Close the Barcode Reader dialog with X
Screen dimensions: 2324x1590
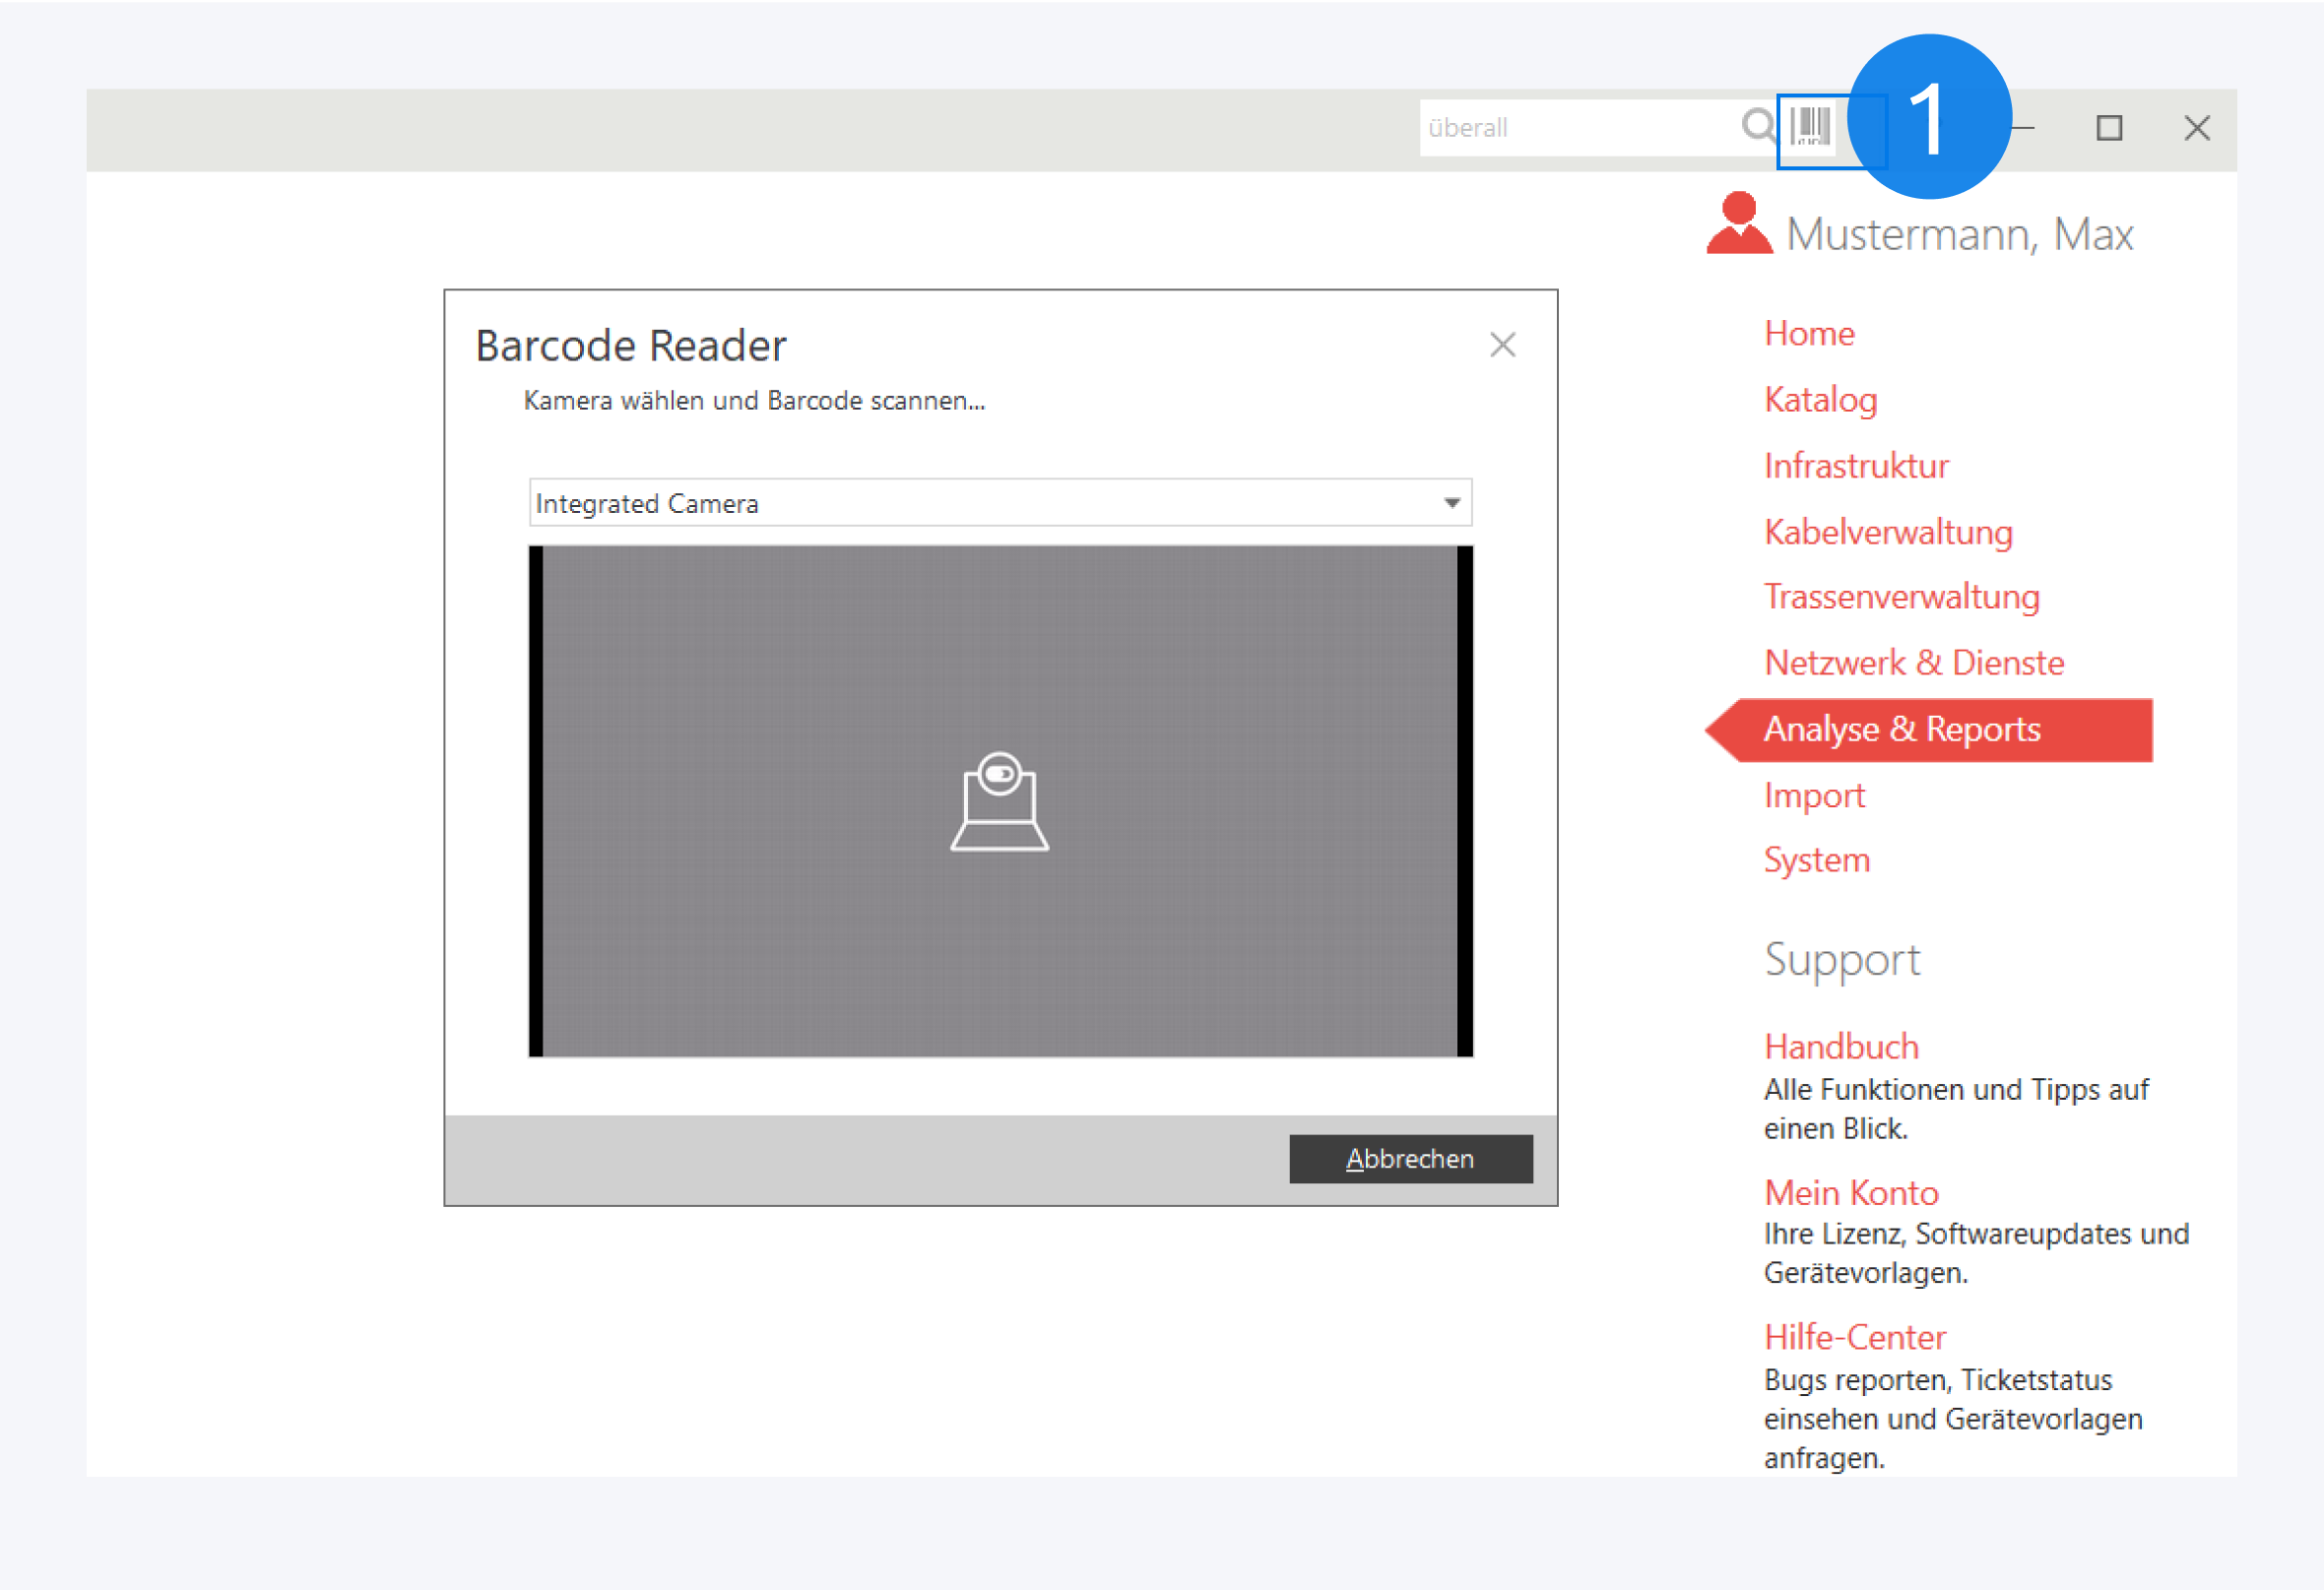point(1502,345)
